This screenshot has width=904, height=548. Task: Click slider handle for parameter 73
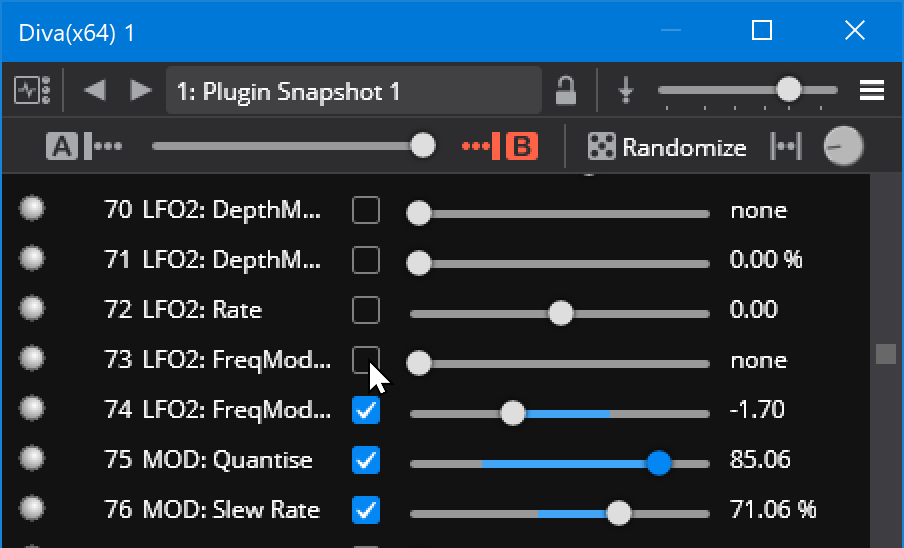[x=419, y=364]
